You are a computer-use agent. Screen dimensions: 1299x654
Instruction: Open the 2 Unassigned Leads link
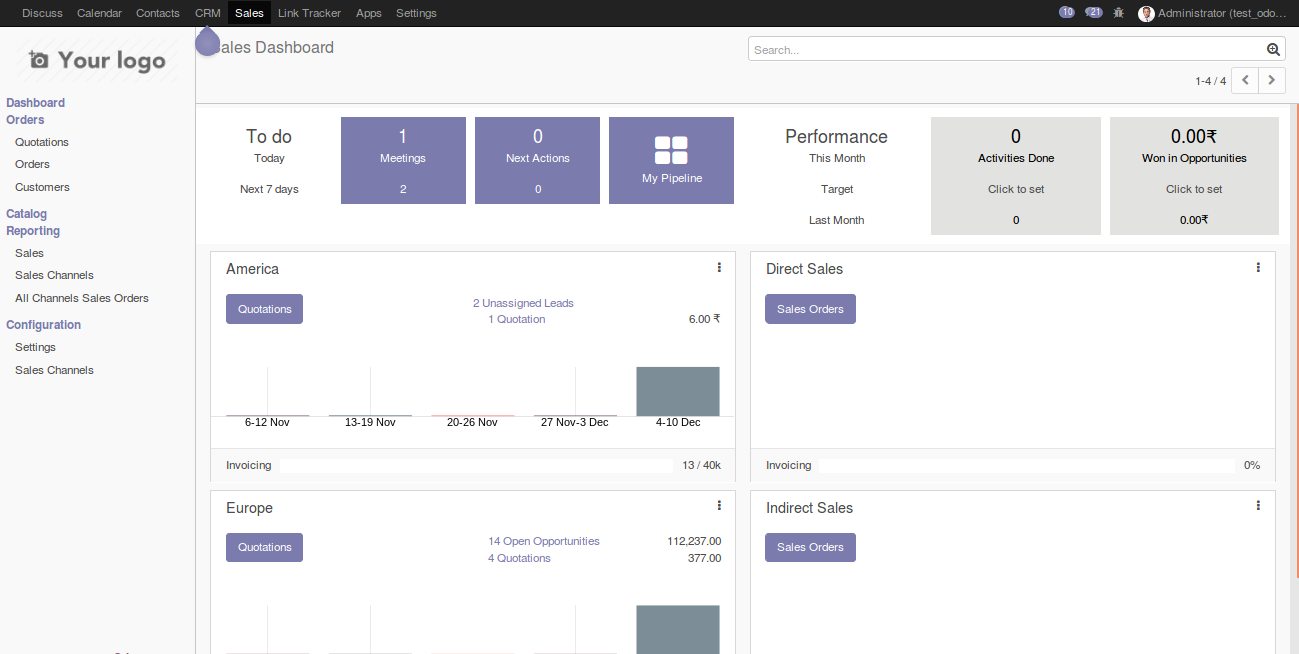tap(523, 302)
